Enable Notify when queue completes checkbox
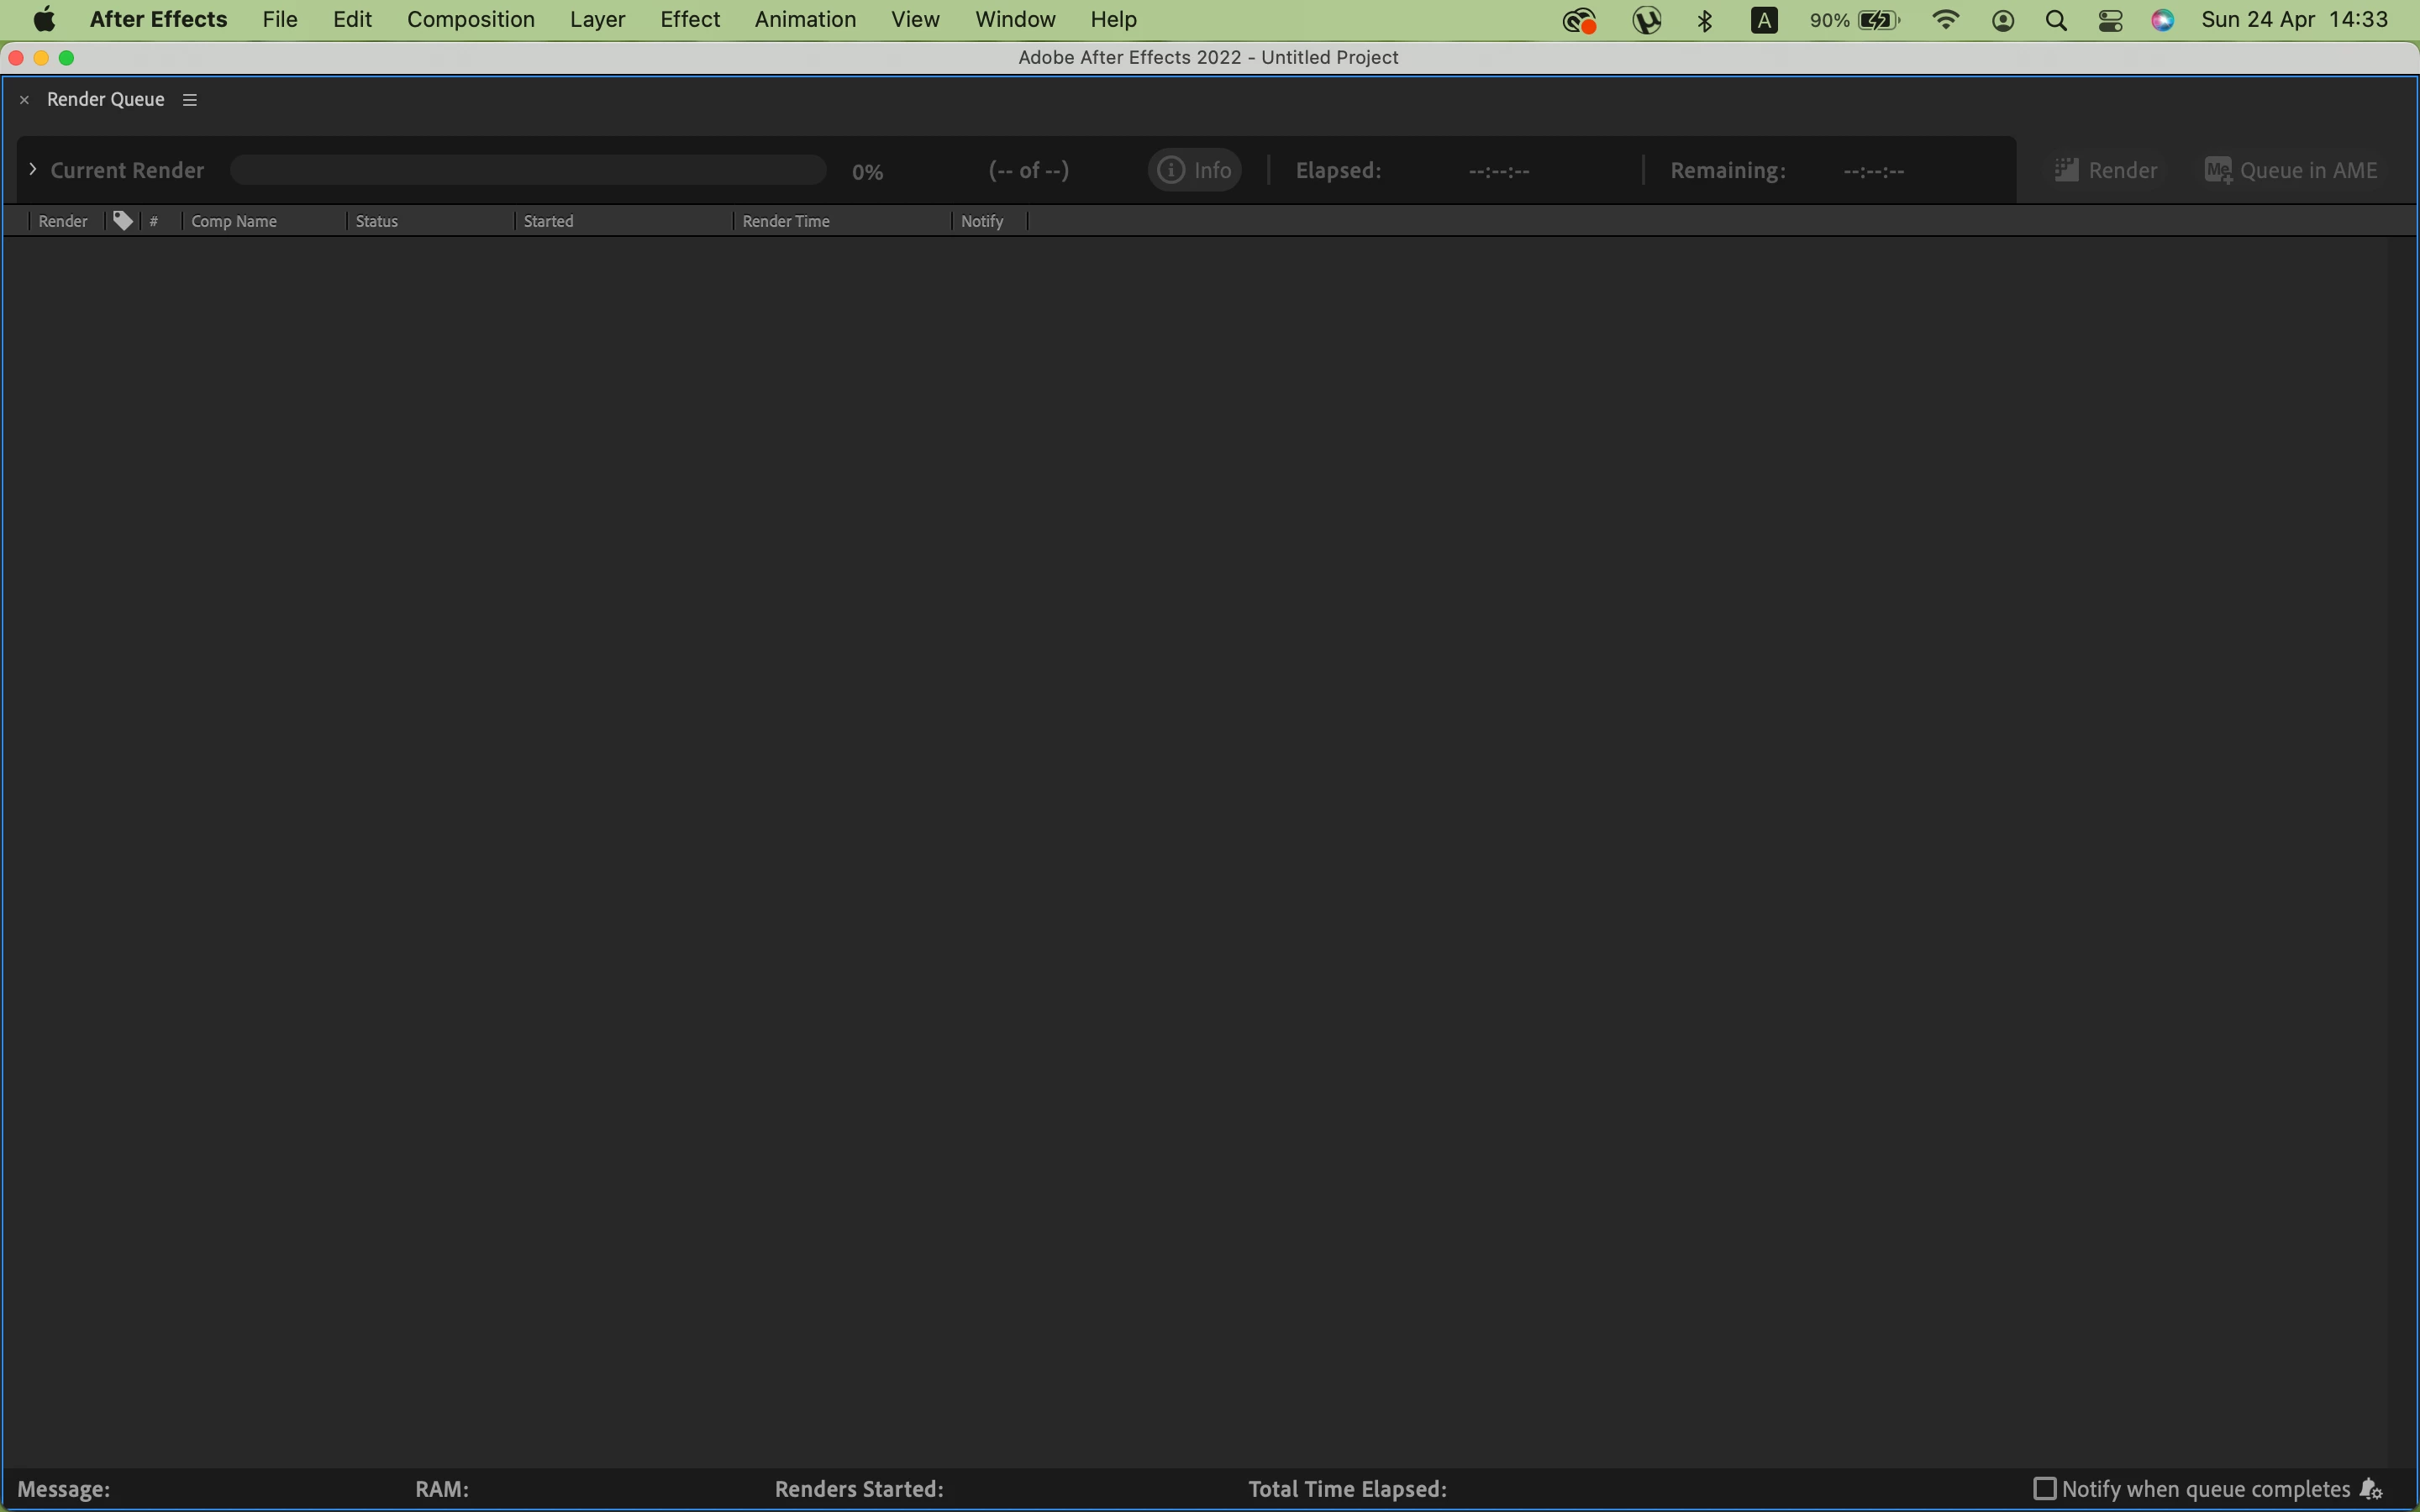This screenshot has height=1512, width=2420. coord(2044,1489)
